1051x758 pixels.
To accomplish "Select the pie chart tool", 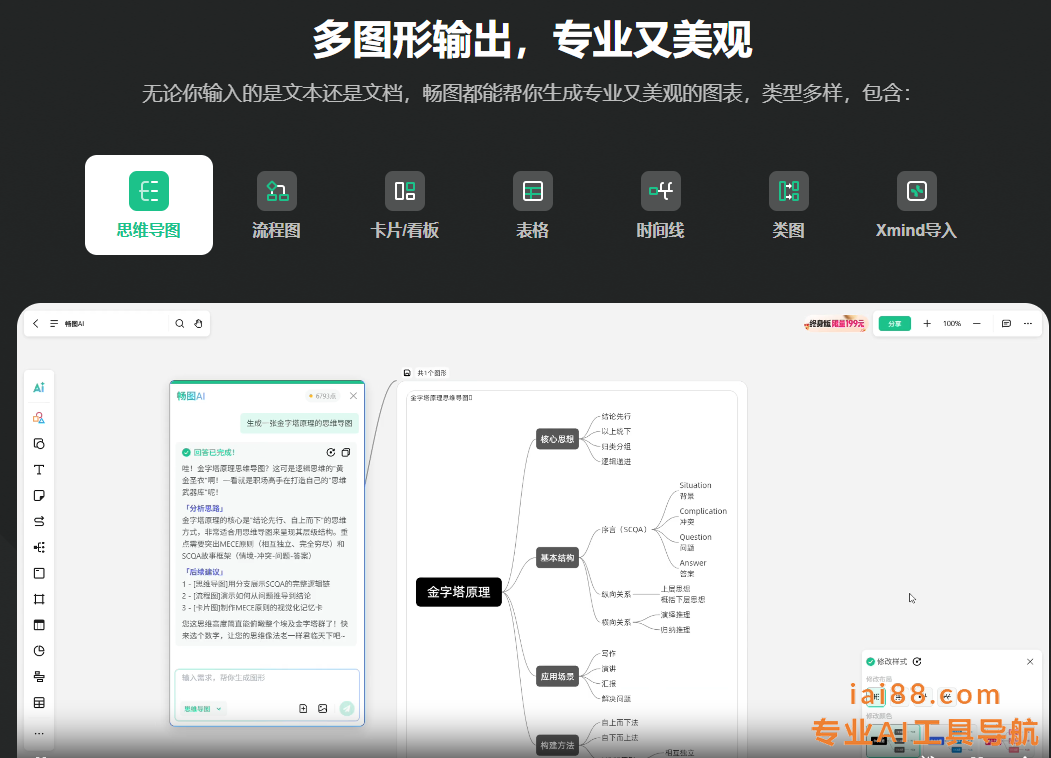I will coord(39,651).
